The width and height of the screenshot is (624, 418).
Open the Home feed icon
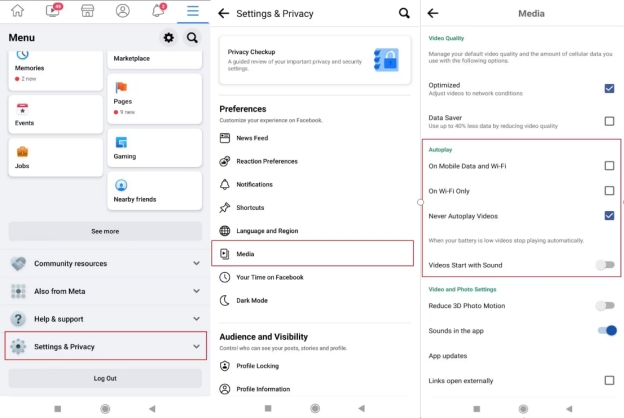(x=17, y=10)
